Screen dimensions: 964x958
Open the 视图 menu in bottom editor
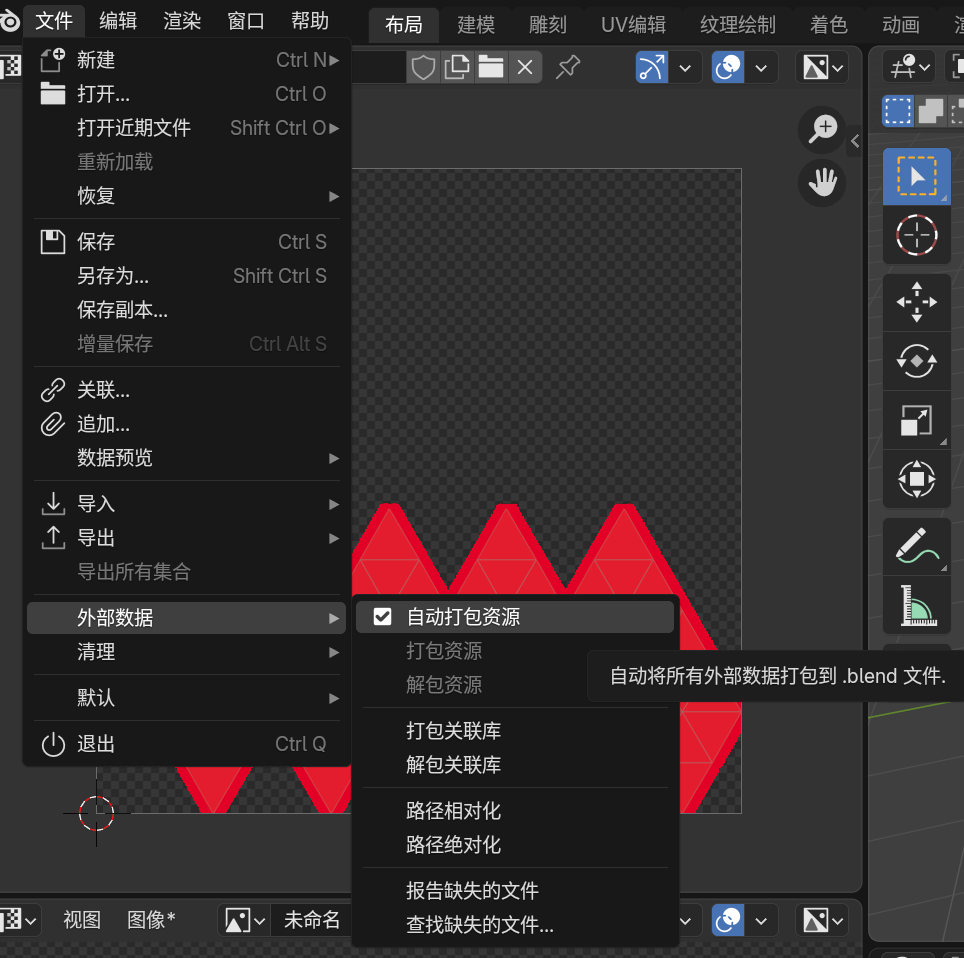82,920
